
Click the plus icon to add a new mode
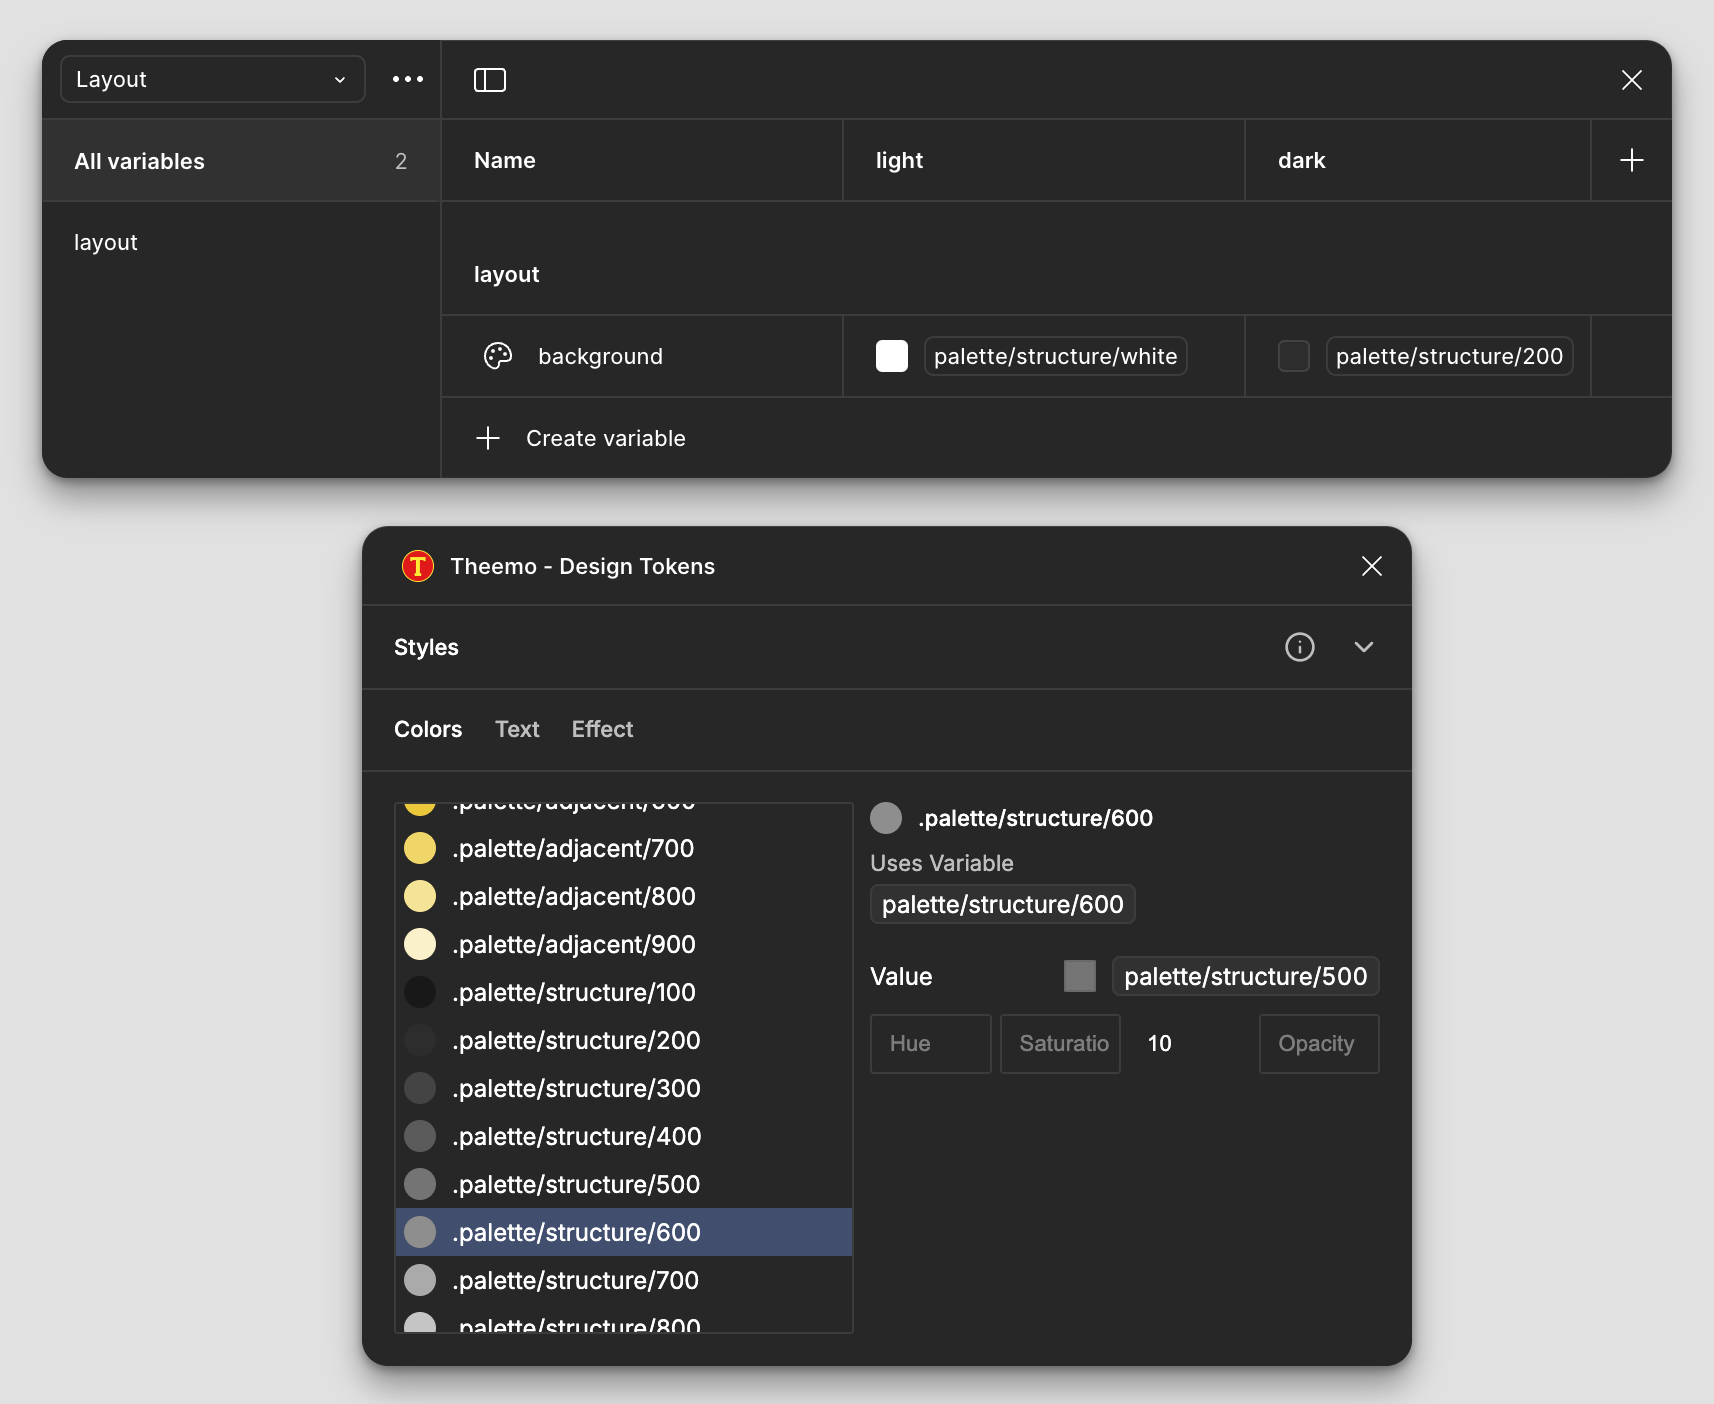pos(1630,159)
